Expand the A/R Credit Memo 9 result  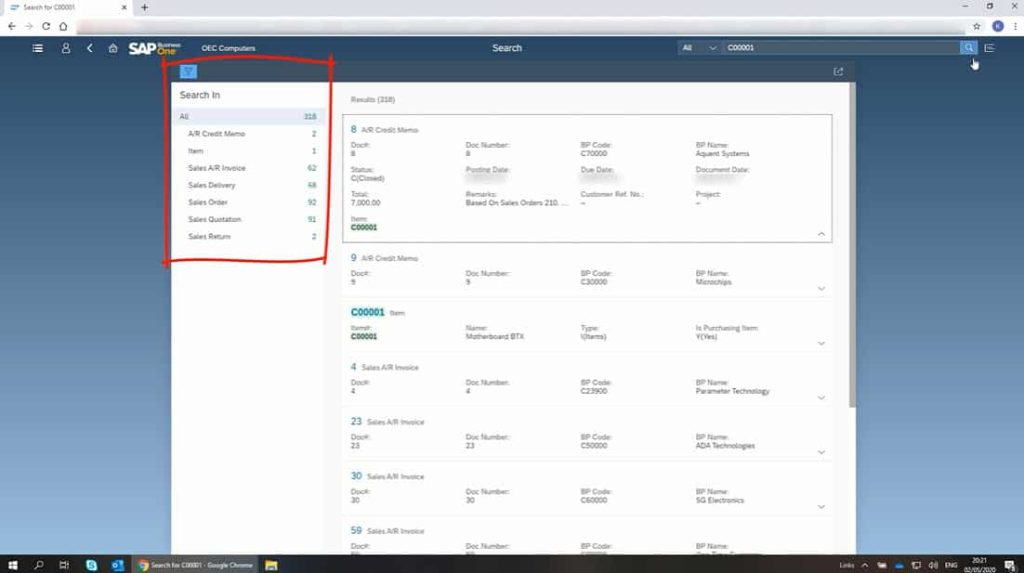pyautogui.click(x=822, y=288)
